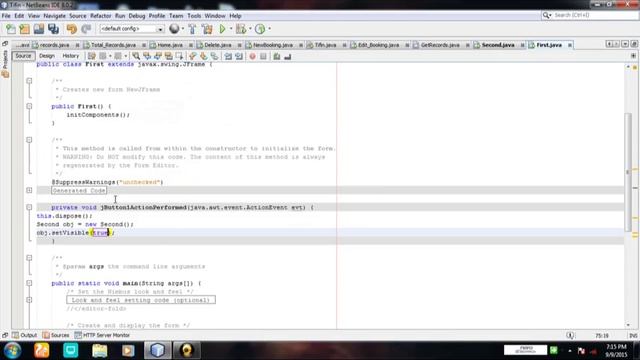Click the Stop Macro Recording icon
The image size is (640, 360).
pyautogui.click(x=263, y=56)
